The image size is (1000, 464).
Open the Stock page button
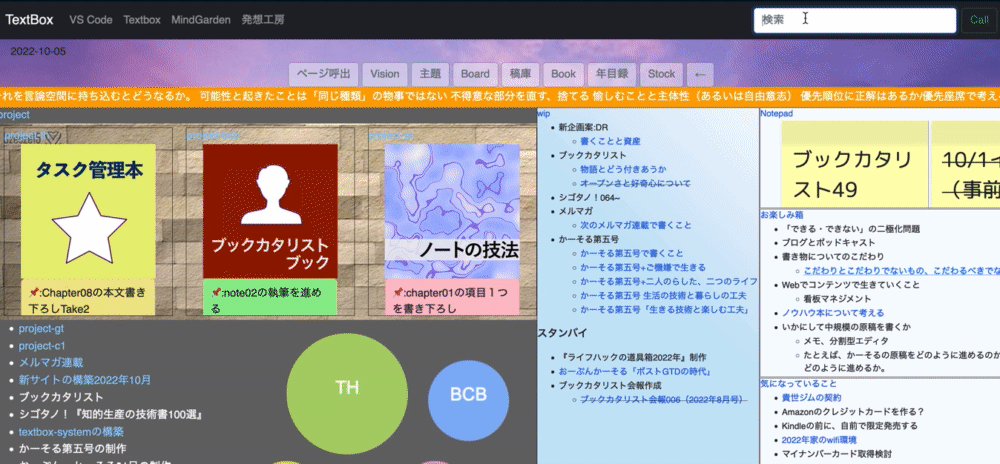pyautogui.click(x=661, y=74)
